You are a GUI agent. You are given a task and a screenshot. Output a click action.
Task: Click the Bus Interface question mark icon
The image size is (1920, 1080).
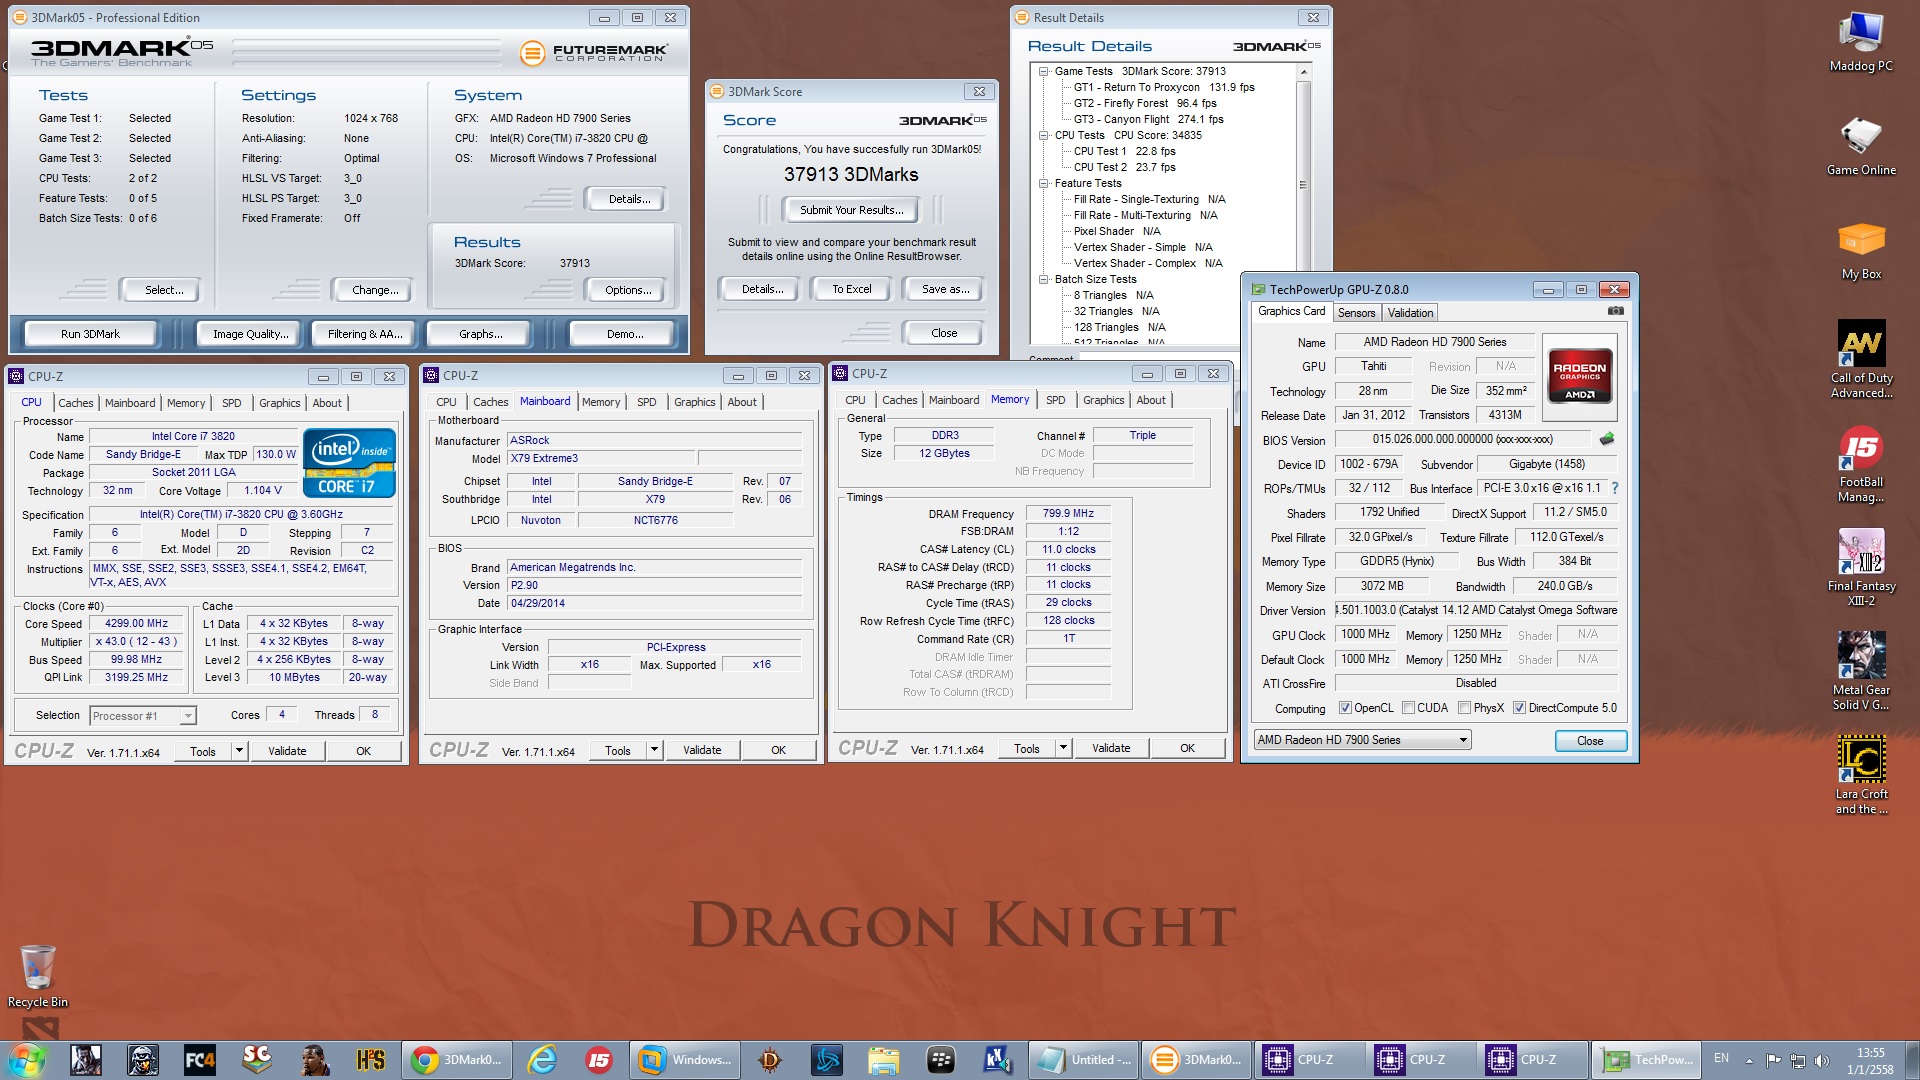point(1614,488)
